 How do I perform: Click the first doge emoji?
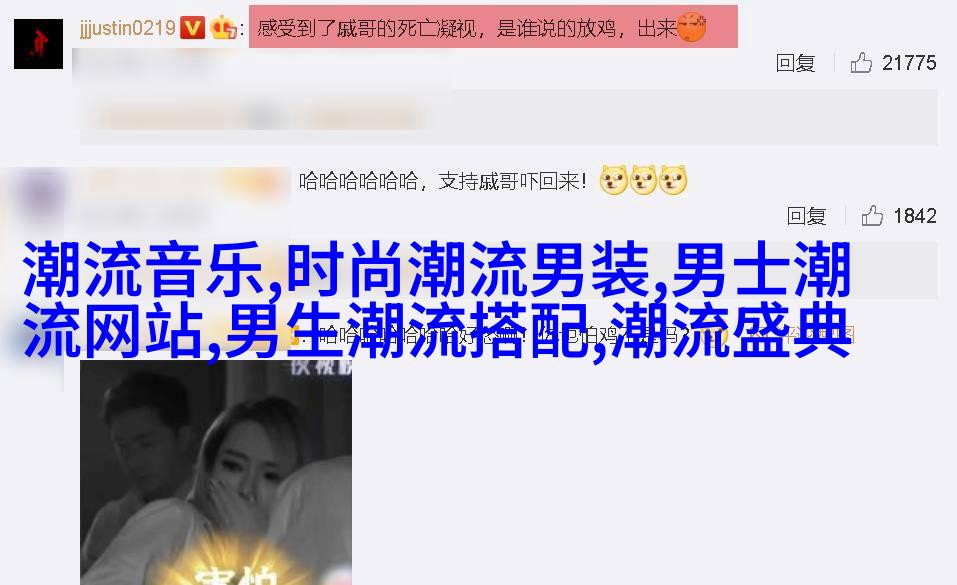click(613, 181)
